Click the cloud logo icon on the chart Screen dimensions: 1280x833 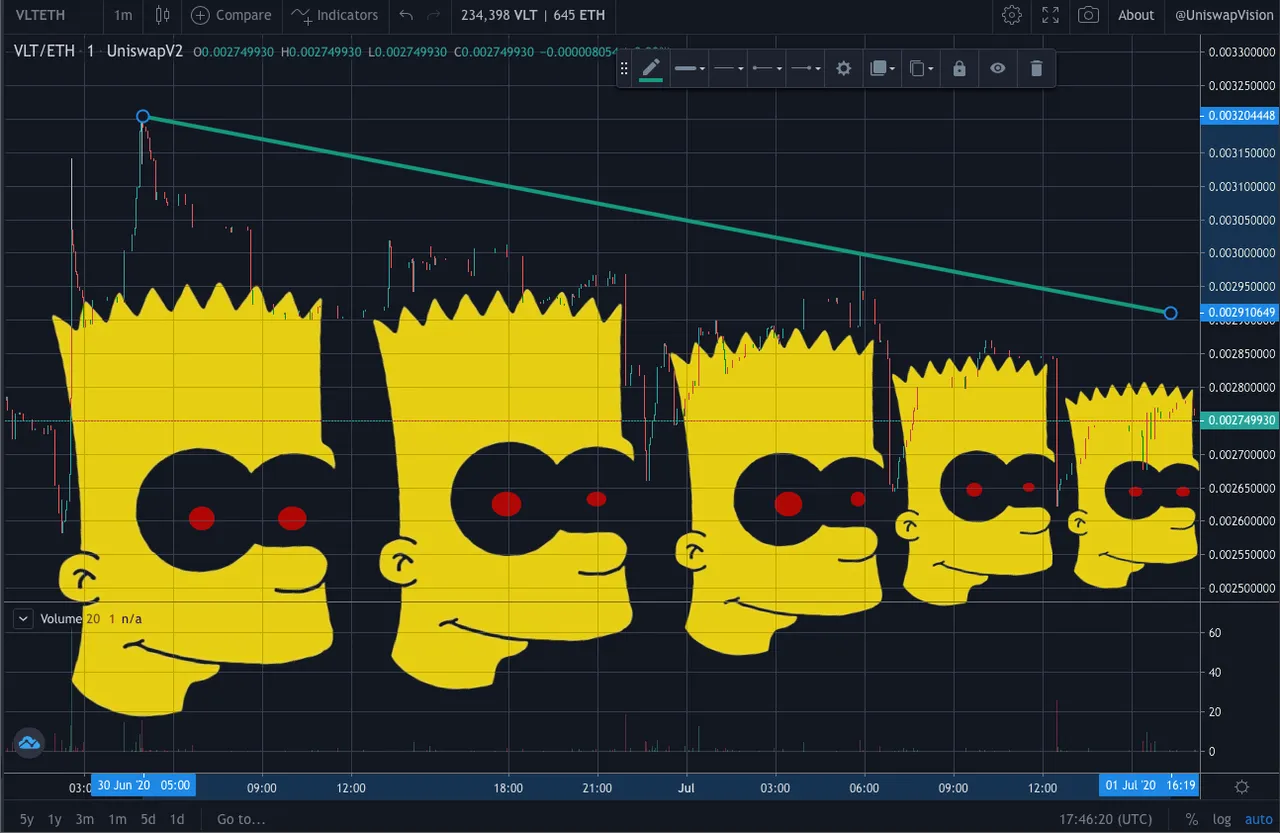click(x=28, y=742)
